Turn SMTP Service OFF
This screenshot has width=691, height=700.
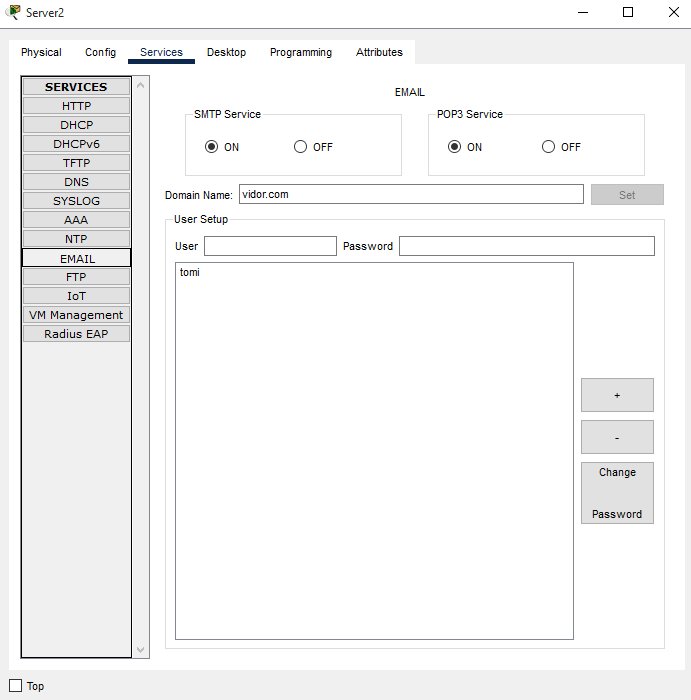300,147
